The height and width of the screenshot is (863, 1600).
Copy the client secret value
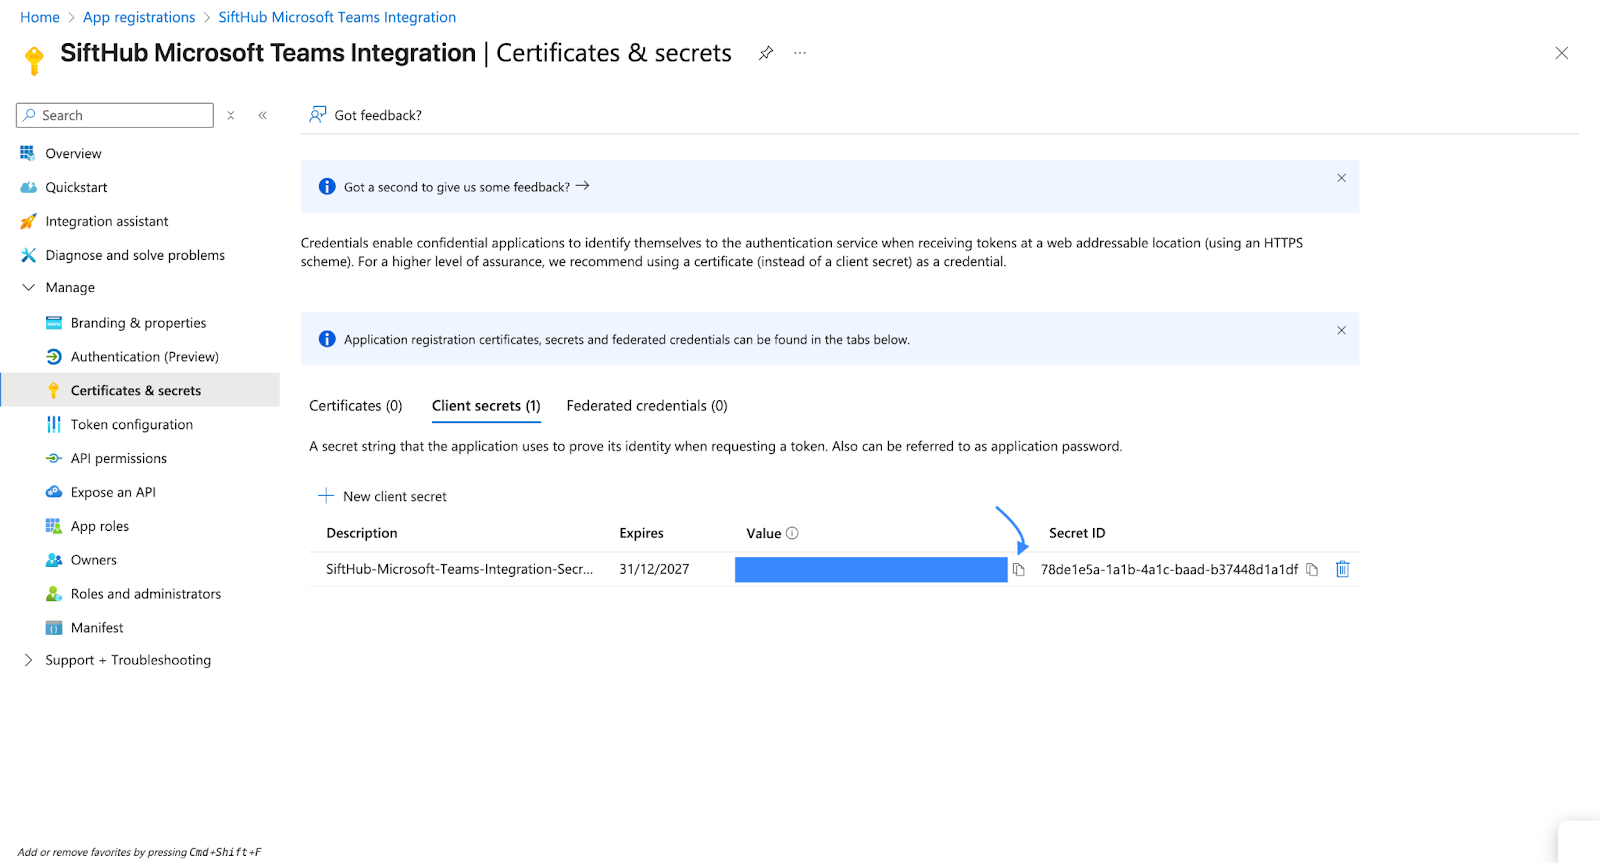click(1018, 569)
